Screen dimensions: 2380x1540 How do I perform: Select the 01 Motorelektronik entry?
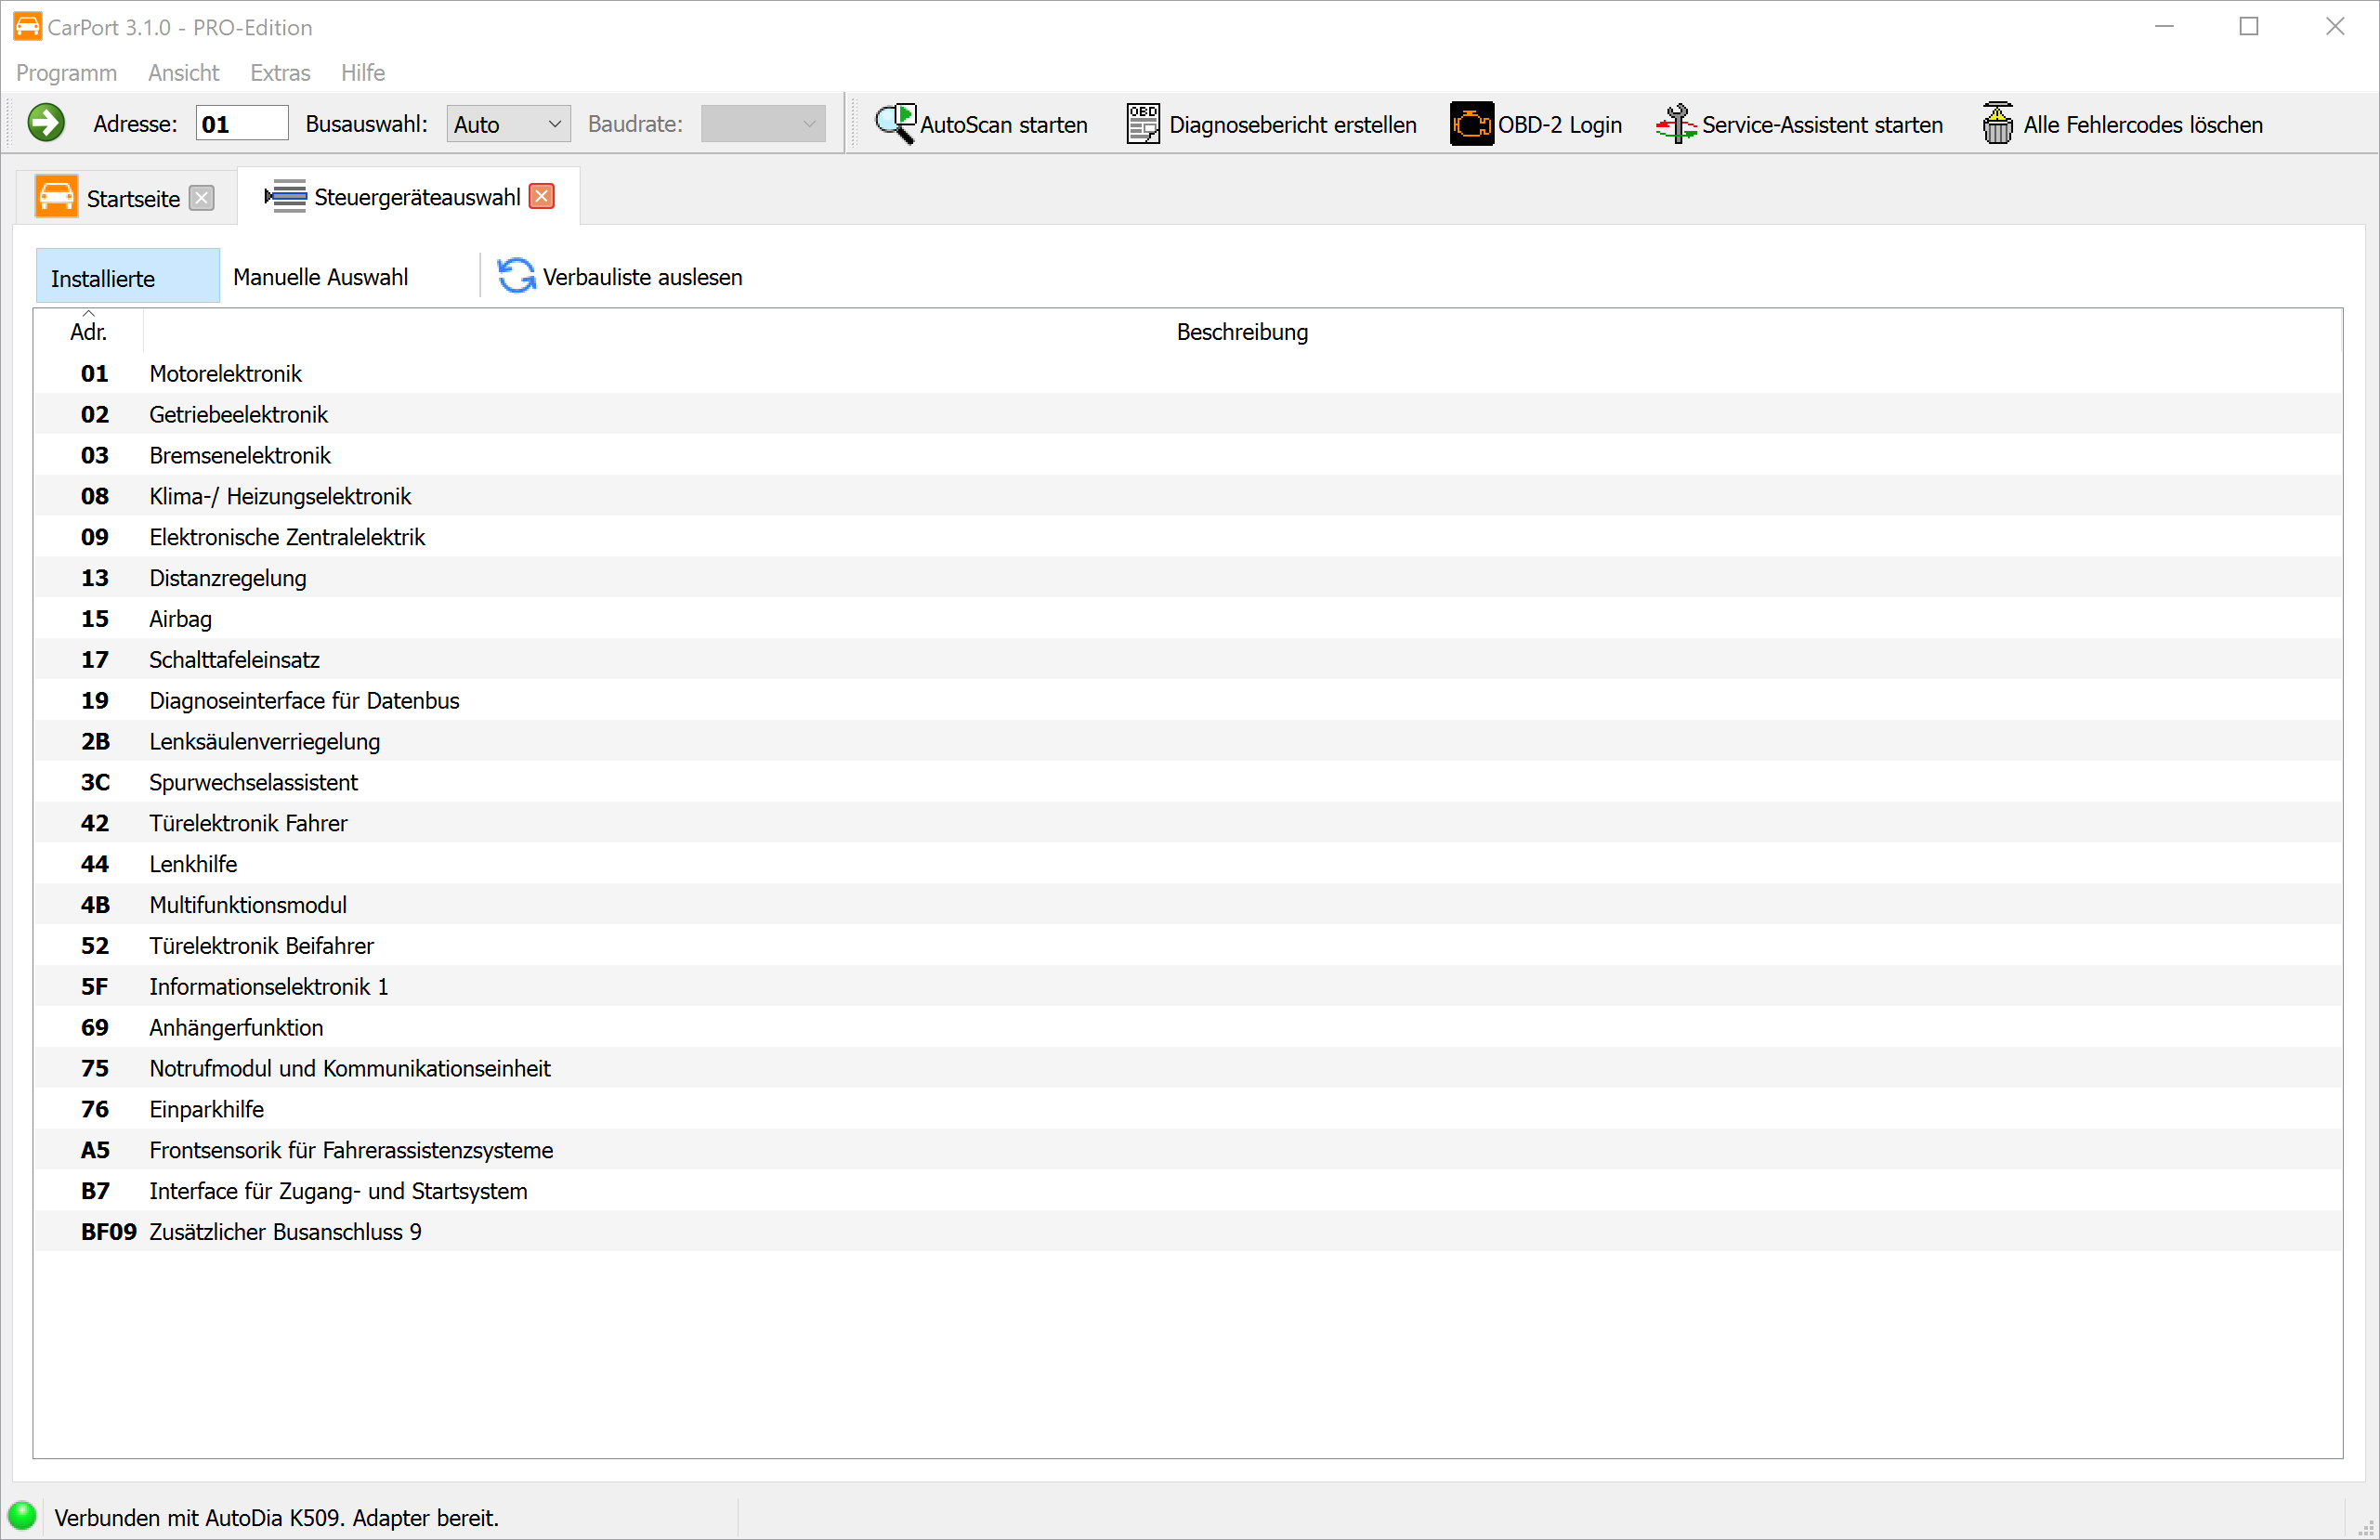(x=225, y=373)
